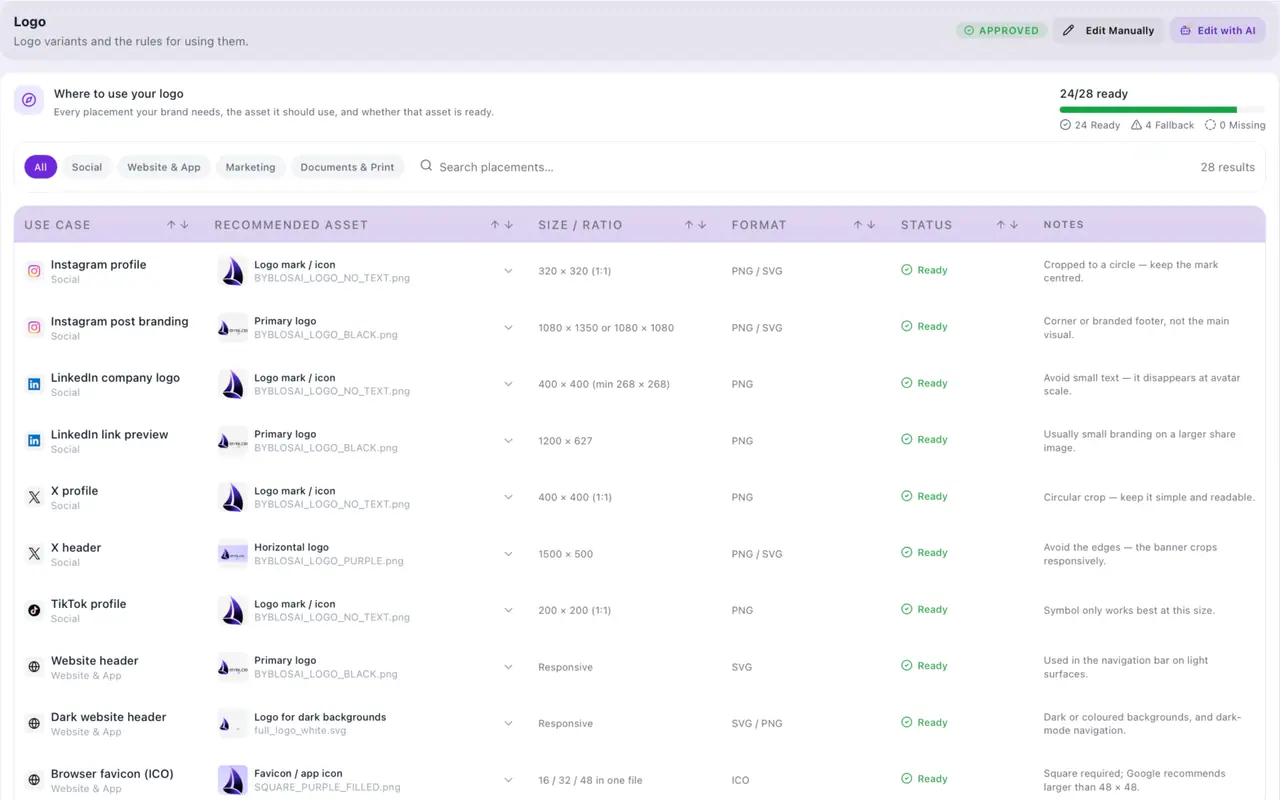Click the X icon beside X header

tap(34, 554)
